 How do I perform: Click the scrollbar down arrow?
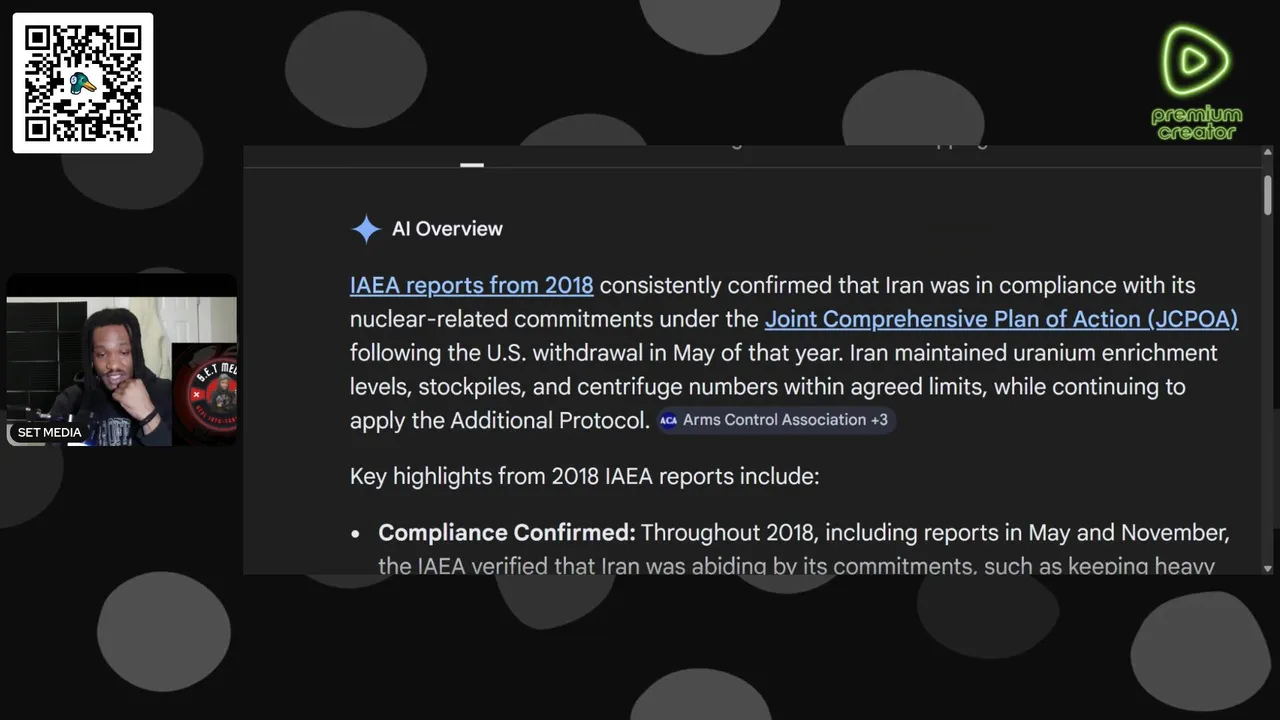click(x=1268, y=567)
